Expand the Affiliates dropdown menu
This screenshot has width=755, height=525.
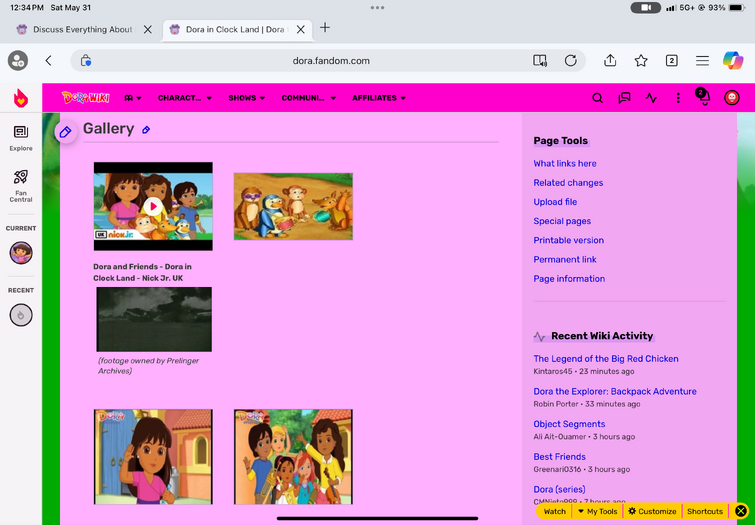pyautogui.click(x=378, y=98)
